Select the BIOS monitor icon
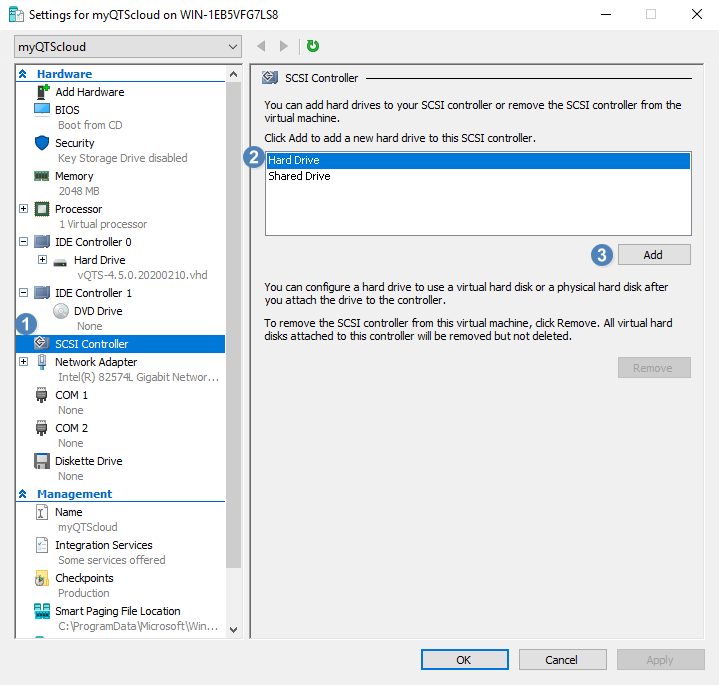 (42, 110)
